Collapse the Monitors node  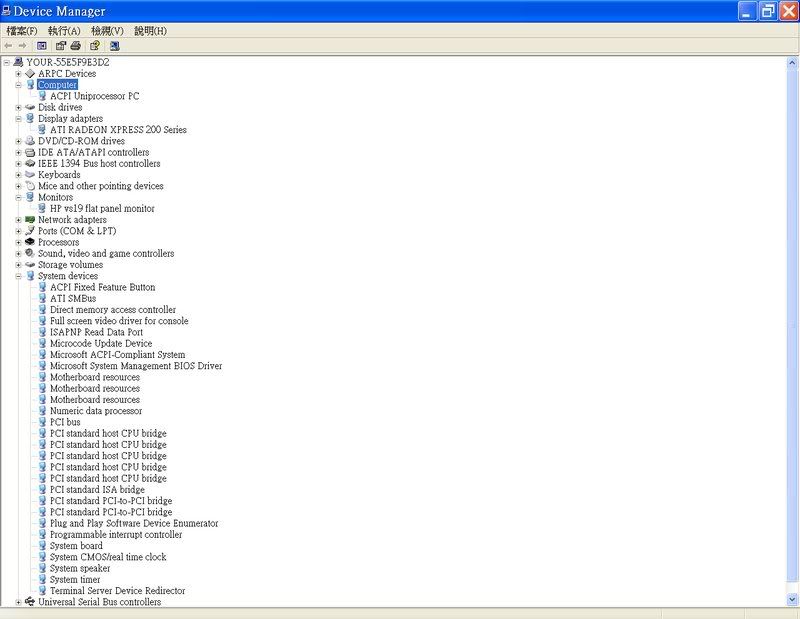coord(18,197)
